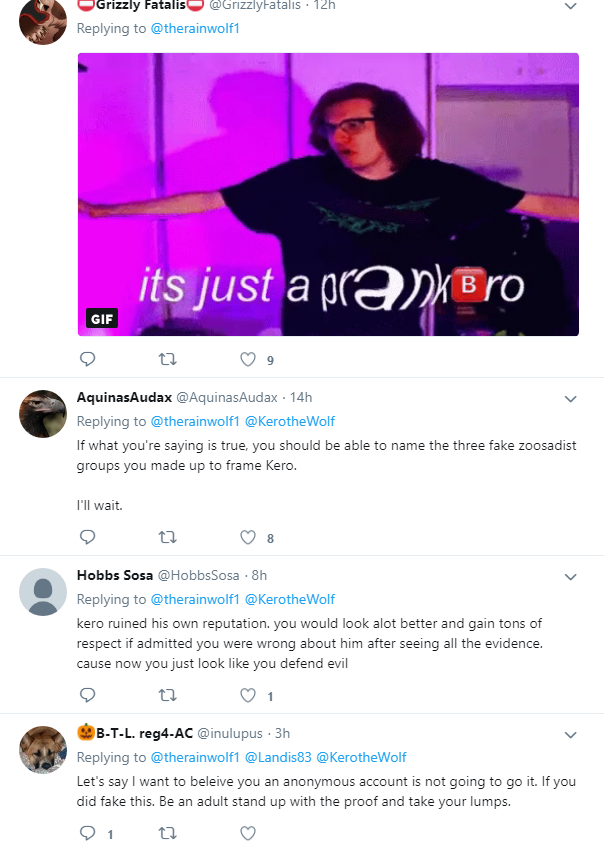This screenshot has height=849, width=604.
Task: Retweet the inulupus tweet about proof
Action: pyautogui.click(x=167, y=833)
